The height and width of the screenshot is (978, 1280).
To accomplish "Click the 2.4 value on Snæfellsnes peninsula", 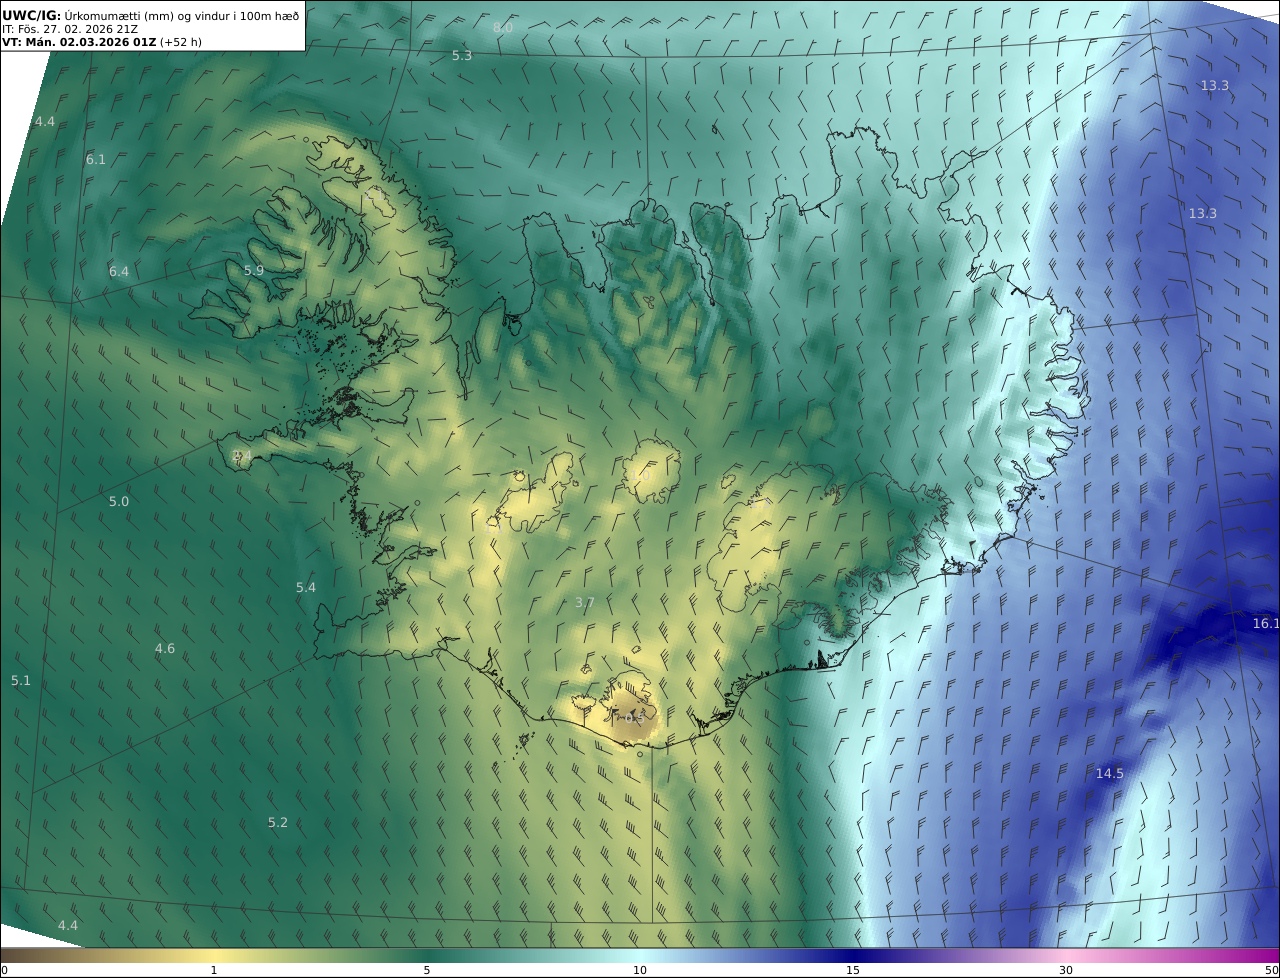I will pos(242,455).
